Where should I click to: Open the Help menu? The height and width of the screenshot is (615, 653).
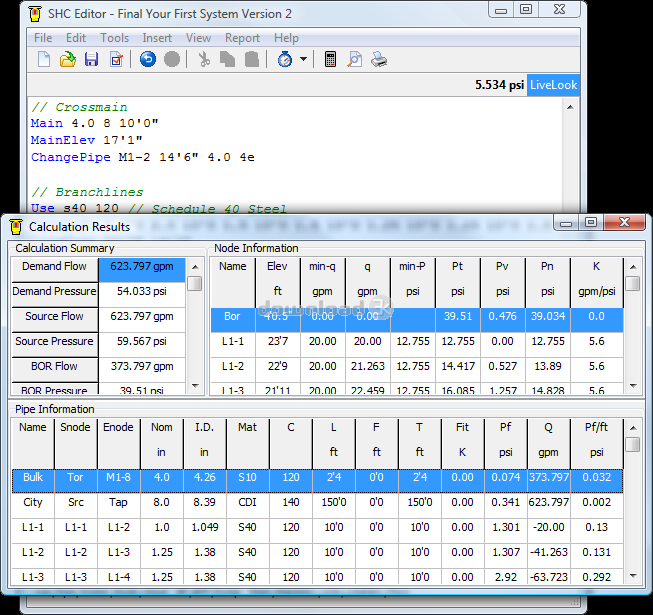point(286,38)
